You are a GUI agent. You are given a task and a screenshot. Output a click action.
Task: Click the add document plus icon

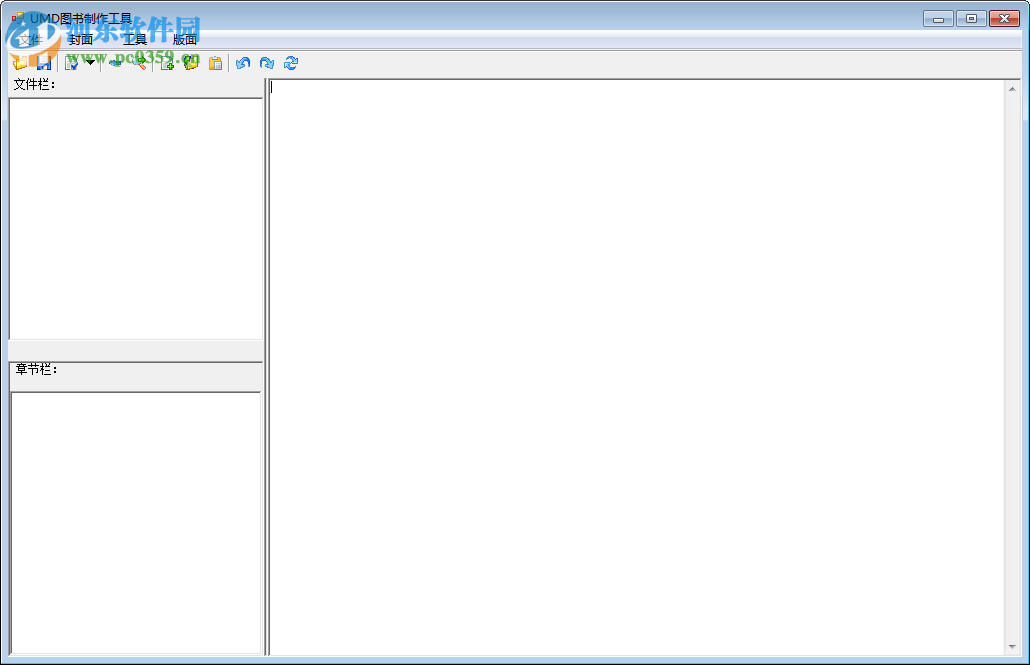click(x=167, y=62)
